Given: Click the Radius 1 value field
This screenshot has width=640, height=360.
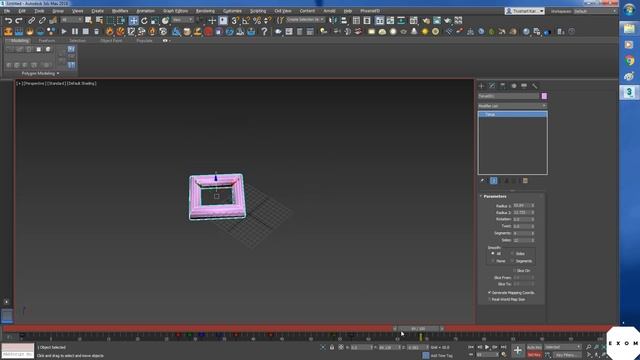Looking at the screenshot, I should coord(521,205).
